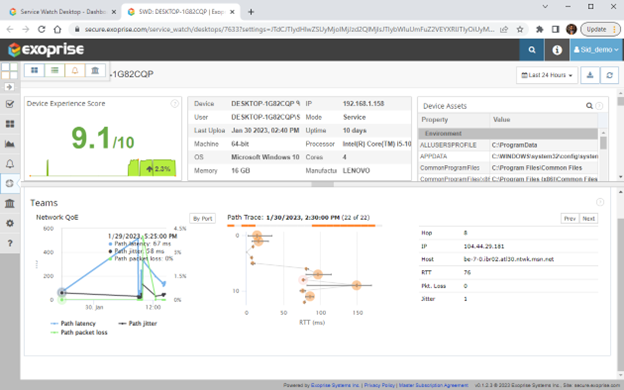Select the grid view icon in toolbar
Image resolution: width=624 pixels, height=390 pixels.
35,70
